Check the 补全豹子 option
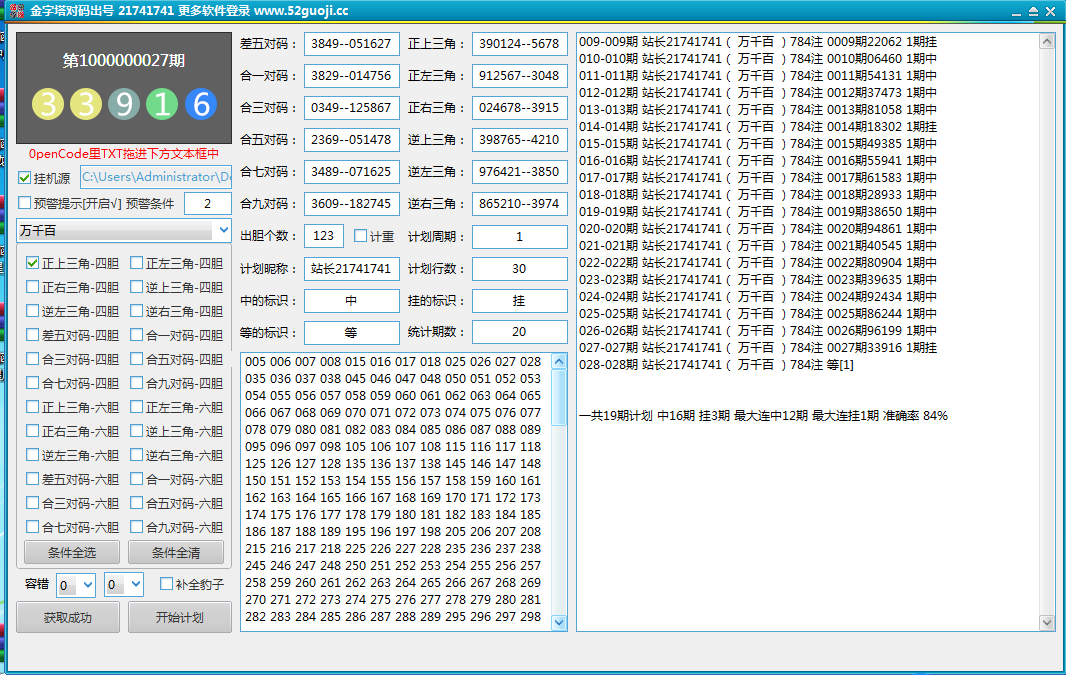Image resolution: width=1066 pixels, height=675 pixels. tap(166, 584)
